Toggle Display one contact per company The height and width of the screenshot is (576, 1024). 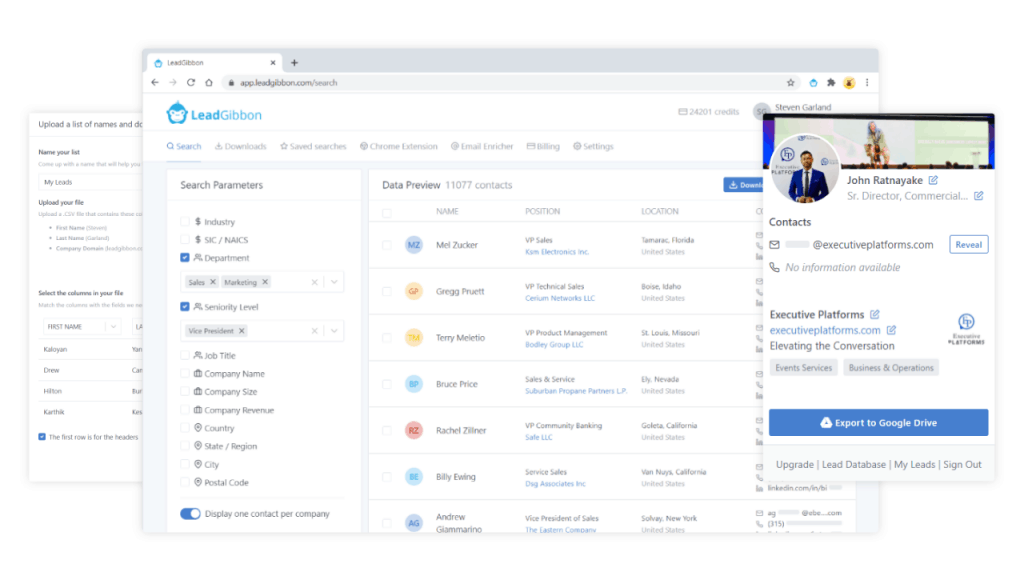pyautogui.click(x=190, y=513)
